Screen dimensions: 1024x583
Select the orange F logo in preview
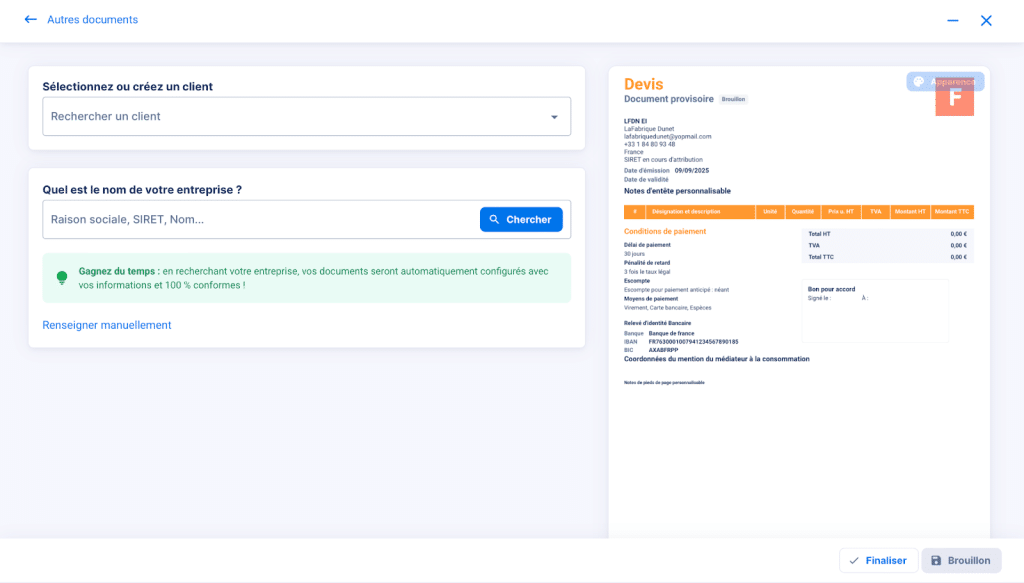tap(955, 101)
